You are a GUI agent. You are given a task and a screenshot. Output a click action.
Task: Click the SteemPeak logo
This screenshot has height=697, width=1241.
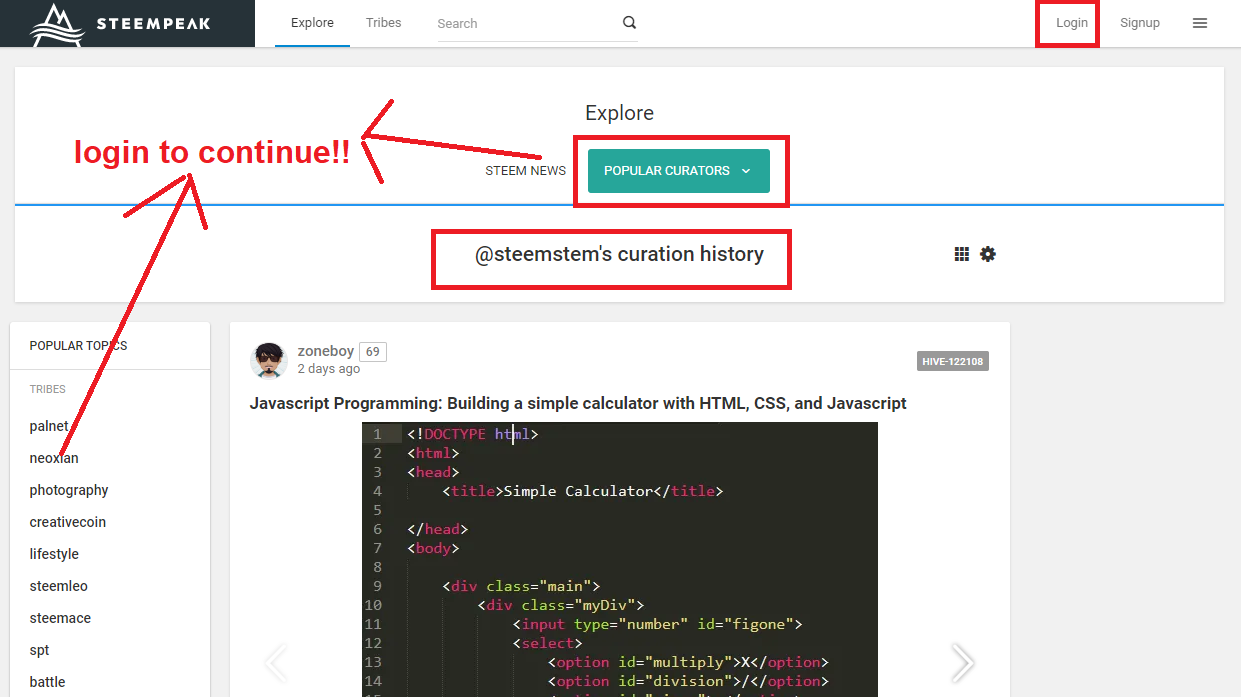(120, 24)
